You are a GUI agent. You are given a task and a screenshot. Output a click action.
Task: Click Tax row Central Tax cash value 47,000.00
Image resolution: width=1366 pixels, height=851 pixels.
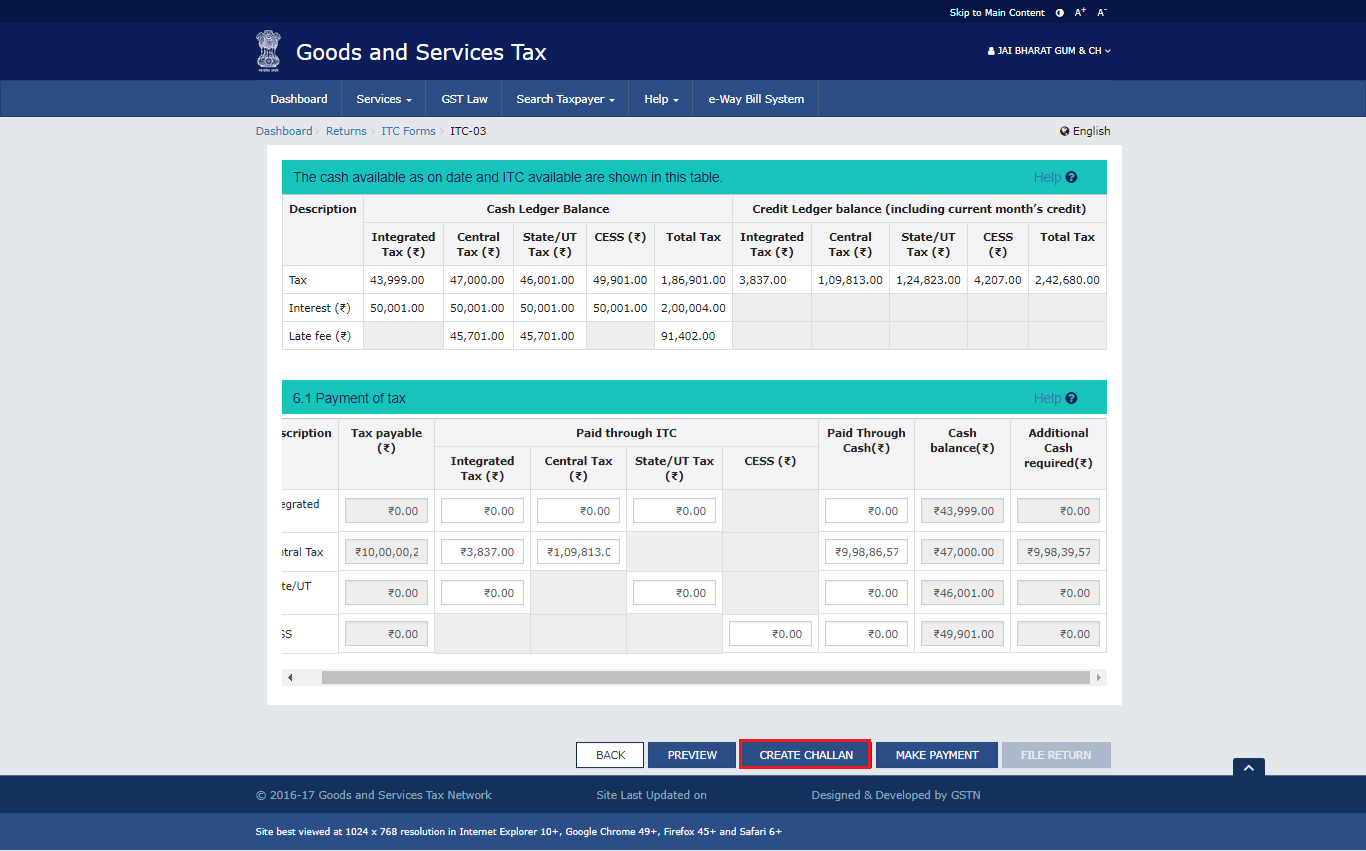point(477,280)
